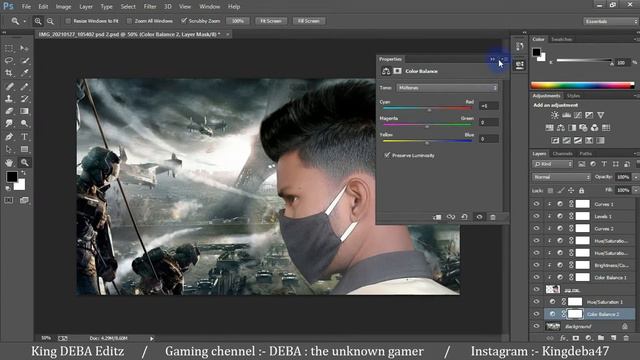Add a Levels adjustment from Adjustments panel
The height and width of the screenshot is (360, 640).
(566, 116)
